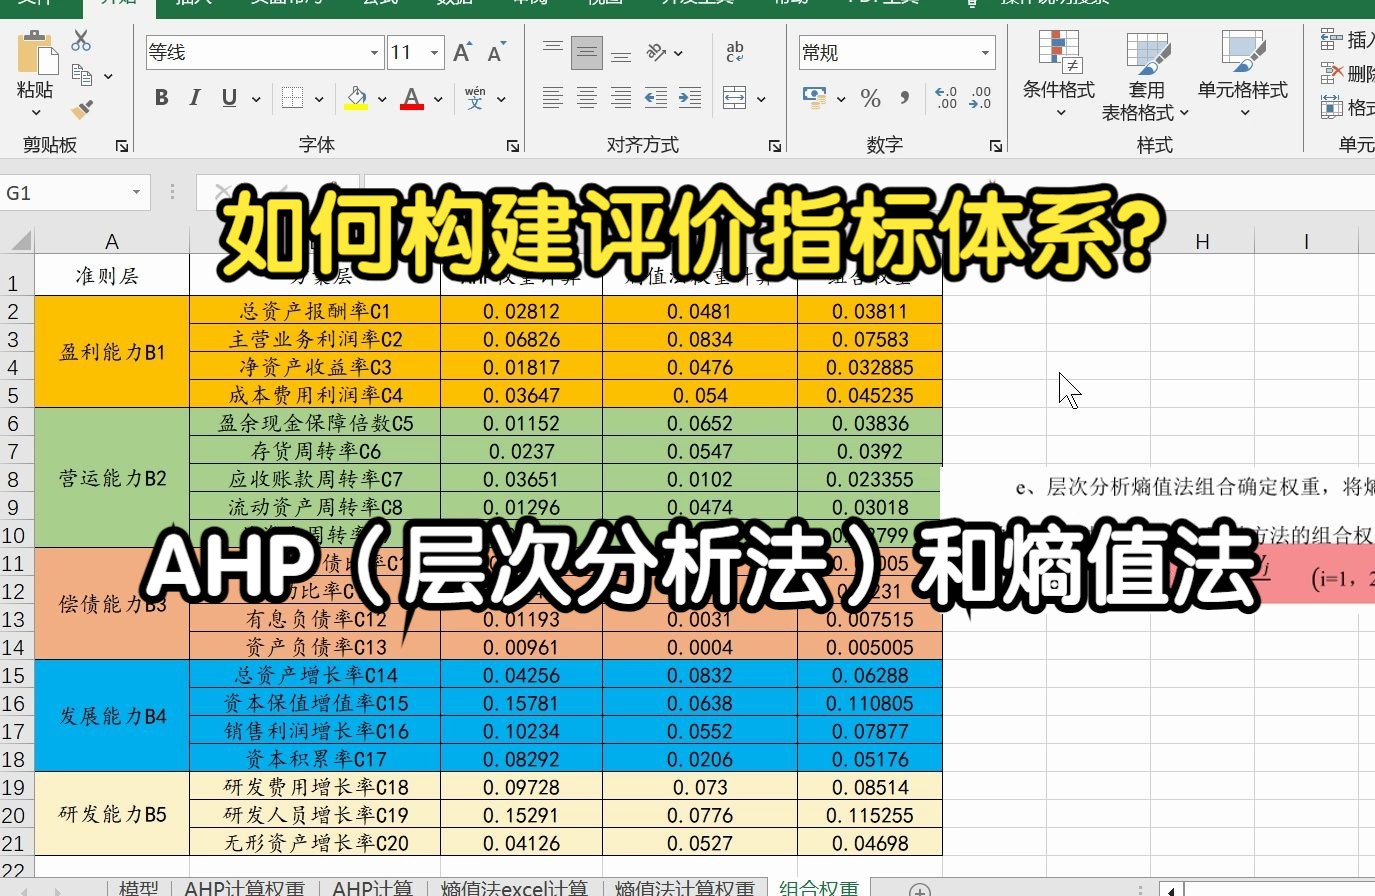Image resolution: width=1375 pixels, height=896 pixels.
Task: Decrease indent
Action: pyautogui.click(x=656, y=98)
